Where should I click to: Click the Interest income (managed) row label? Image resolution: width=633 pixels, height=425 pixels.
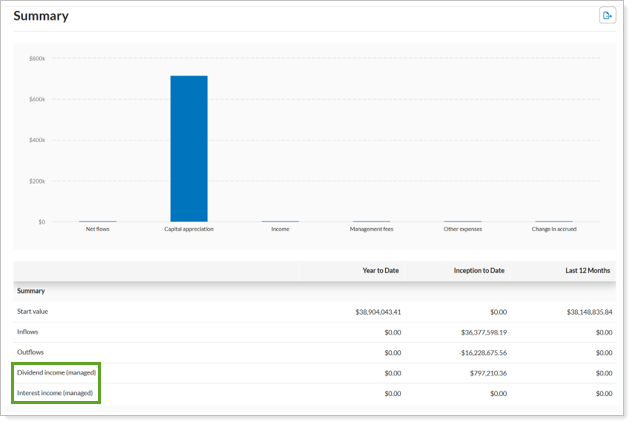[x=56, y=393]
